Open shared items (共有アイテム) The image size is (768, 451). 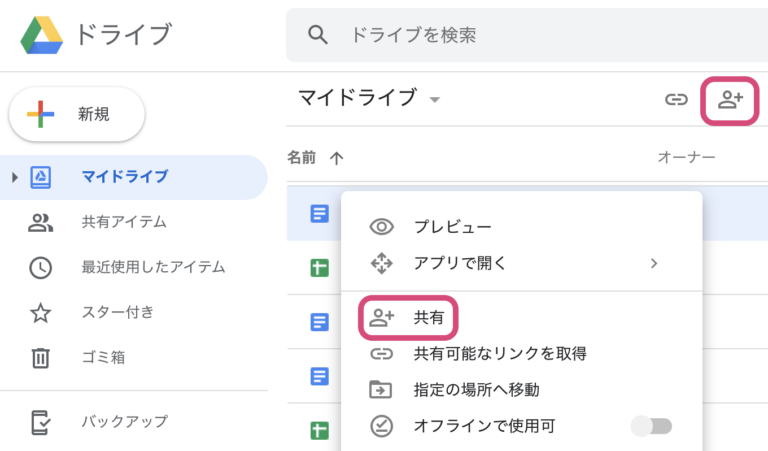(123, 222)
